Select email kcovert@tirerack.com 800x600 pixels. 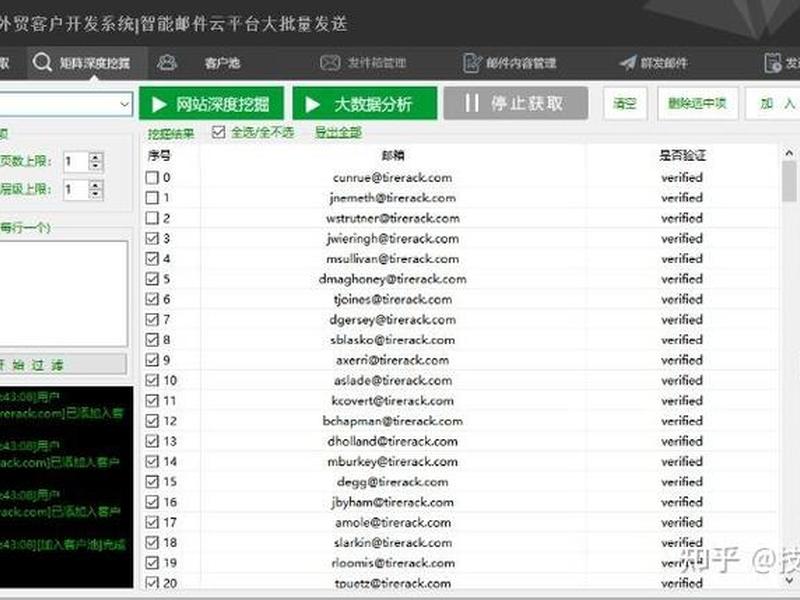pyautogui.click(x=392, y=401)
